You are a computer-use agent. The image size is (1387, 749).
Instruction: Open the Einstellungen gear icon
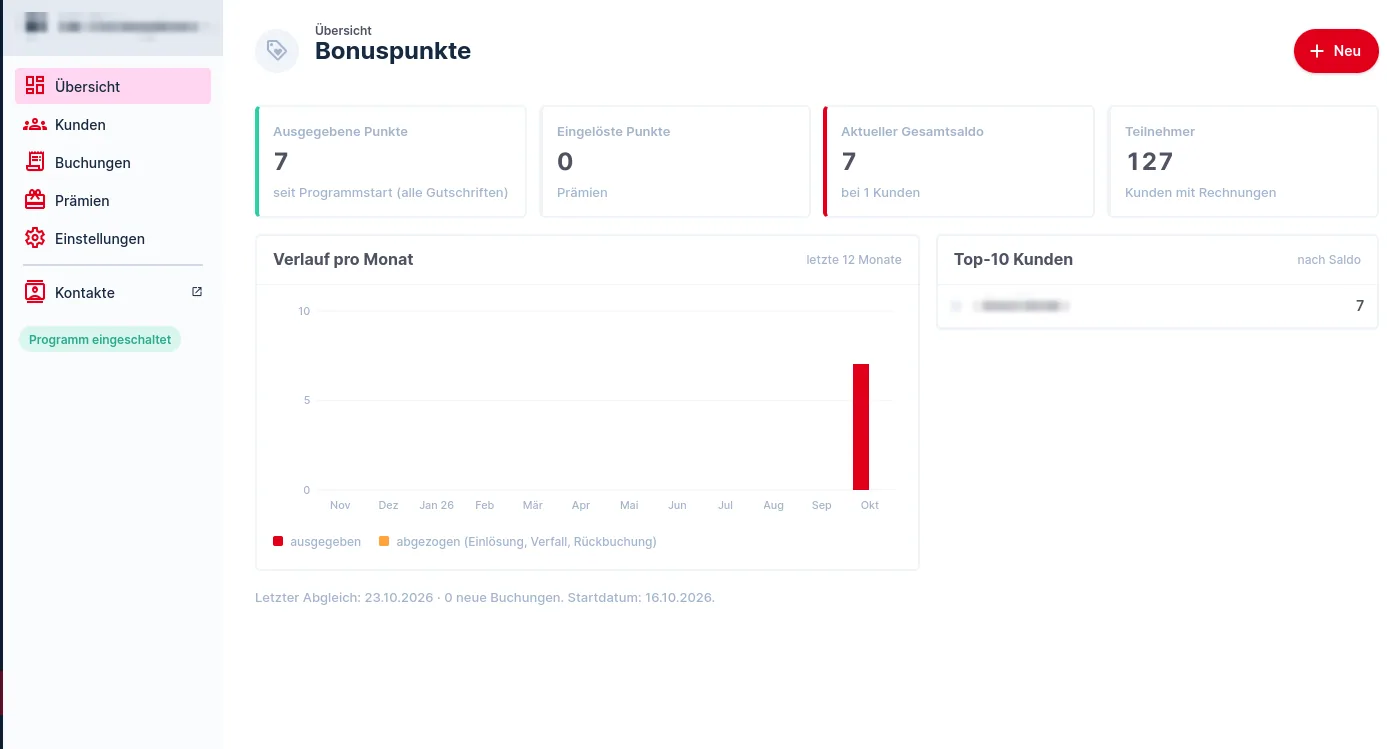tap(35, 238)
